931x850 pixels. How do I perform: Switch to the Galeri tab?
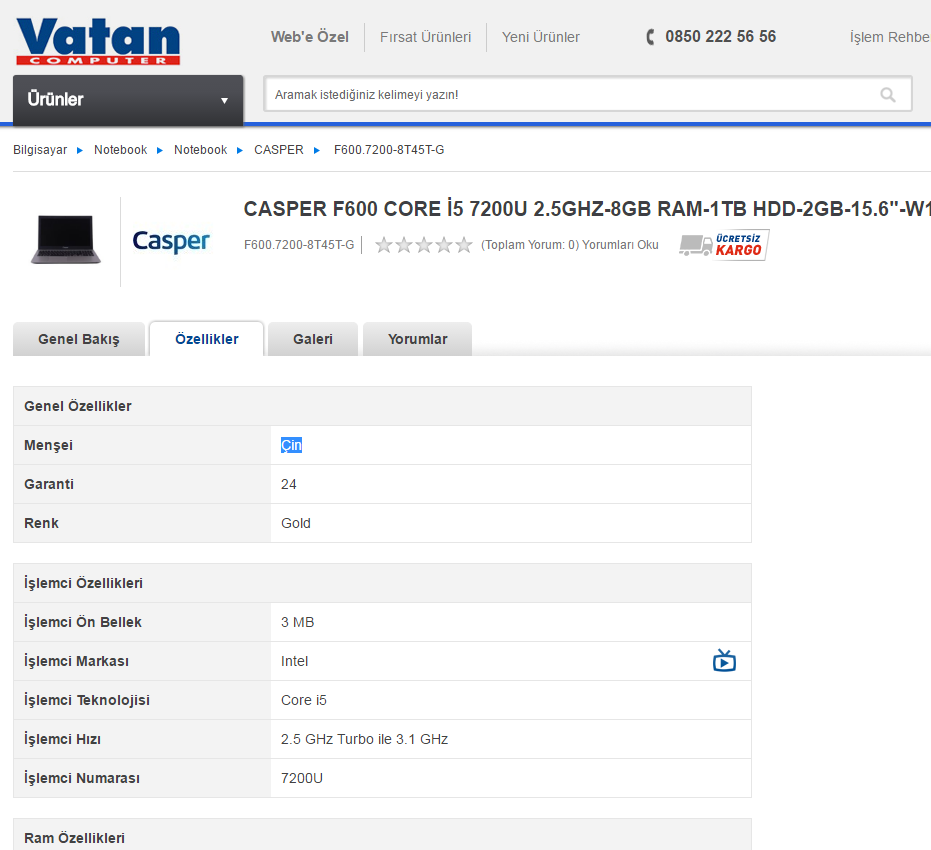pyautogui.click(x=313, y=339)
